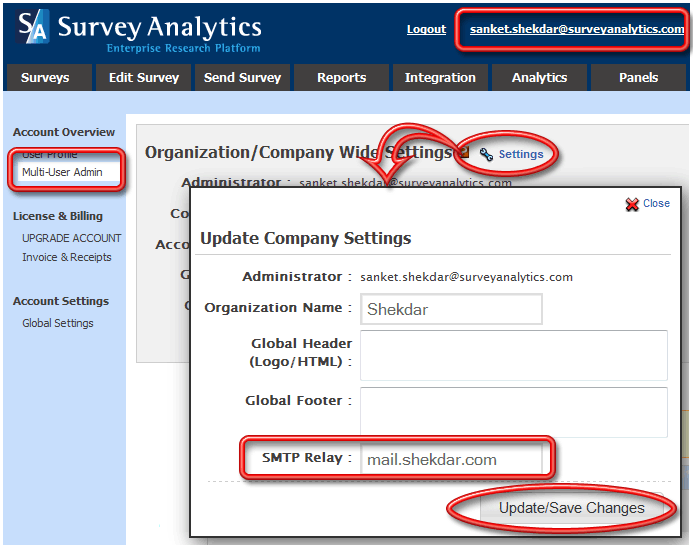Image resolution: width=693 pixels, height=550 pixels.
Task: Close the Update Company Settings dialog
Action: [x=656, y=203]
